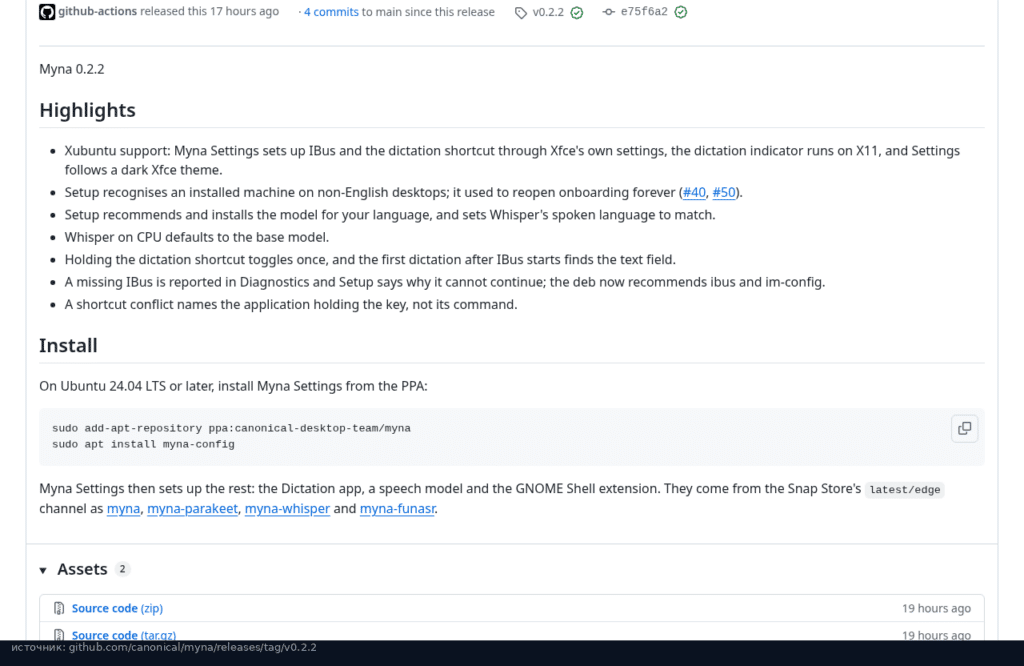Click the source caption github.com/canonical/myna URL
The width and height of the screenshot is (1024, 666).
point(193,647)
